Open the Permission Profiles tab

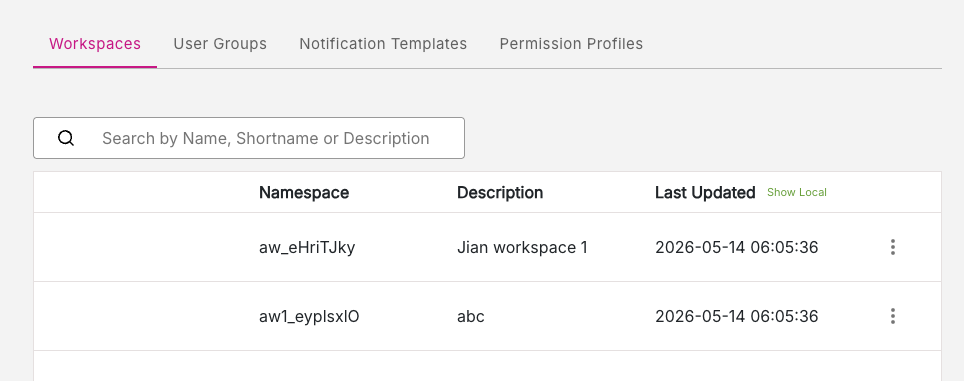coord(571,44)
